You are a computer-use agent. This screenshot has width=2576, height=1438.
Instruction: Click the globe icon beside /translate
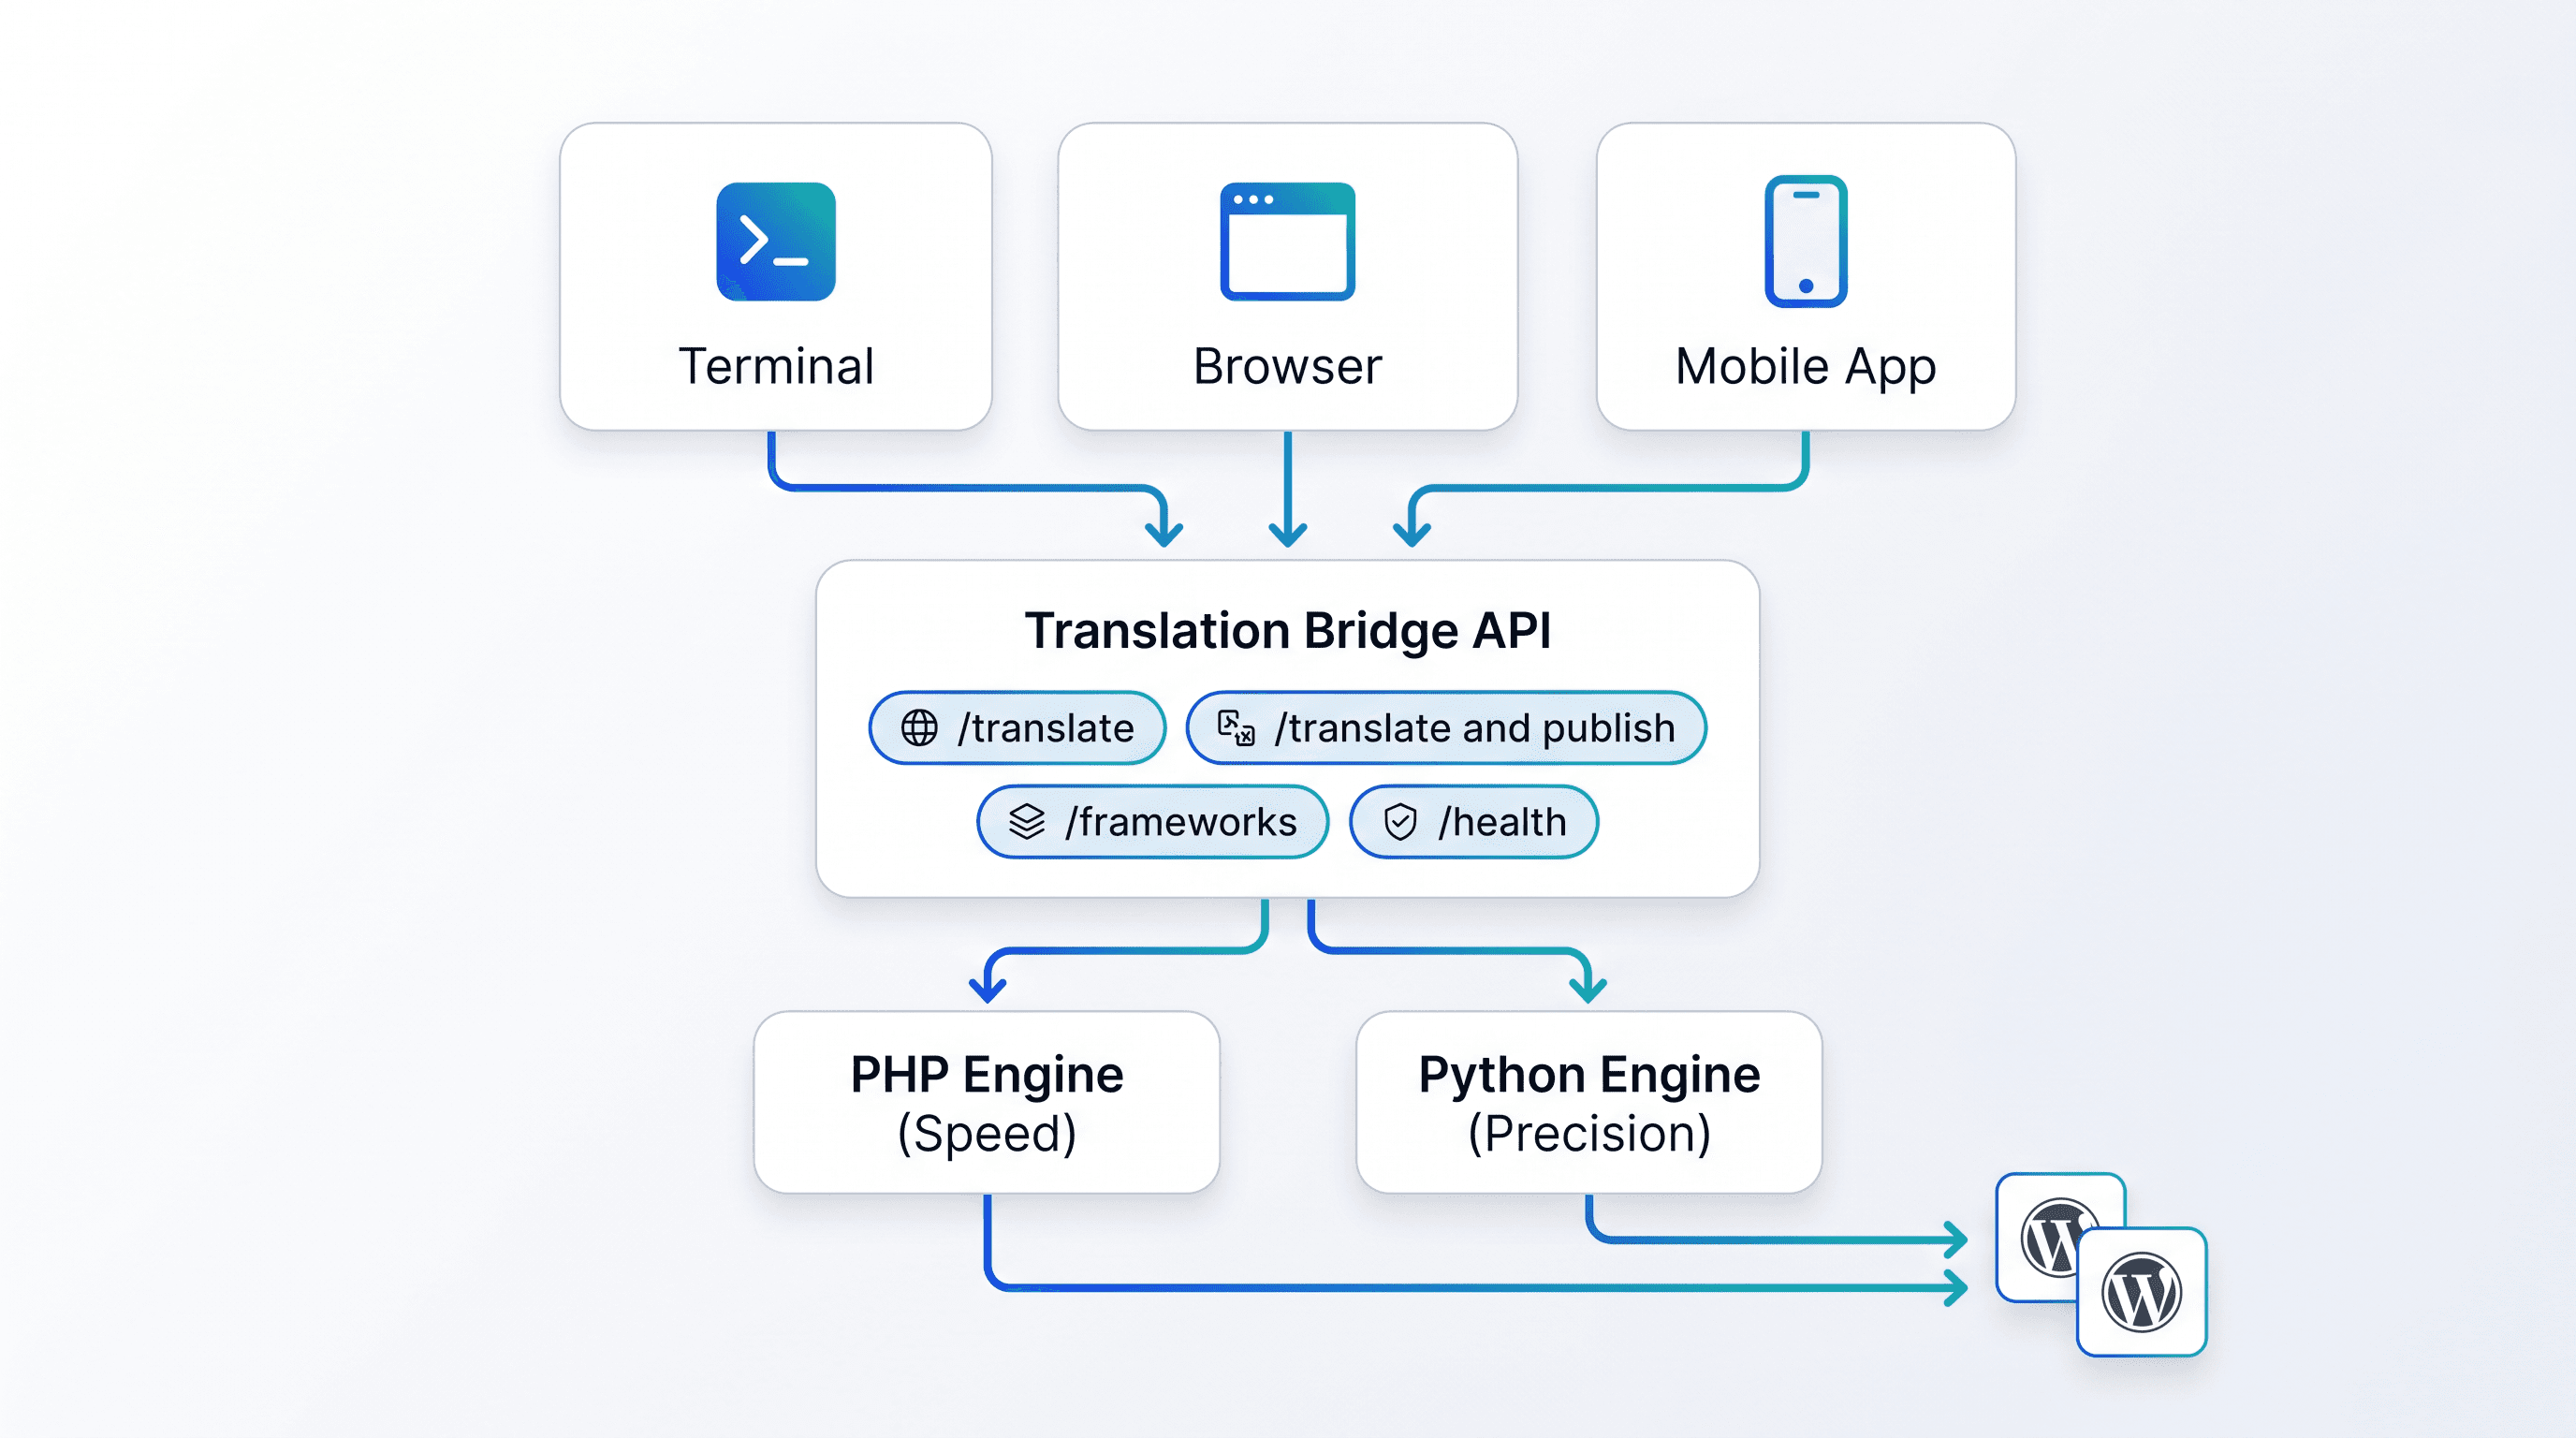[919, 728]
